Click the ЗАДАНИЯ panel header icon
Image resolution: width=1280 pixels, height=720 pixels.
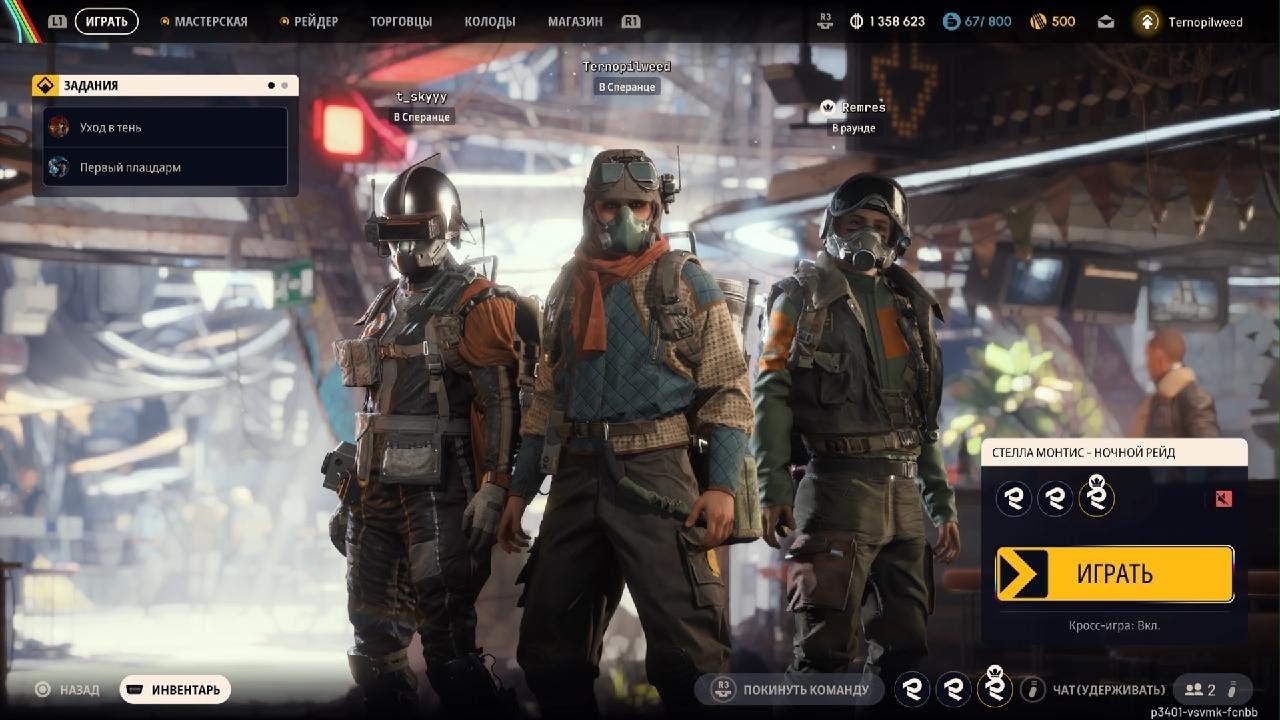tap(45, 85)
